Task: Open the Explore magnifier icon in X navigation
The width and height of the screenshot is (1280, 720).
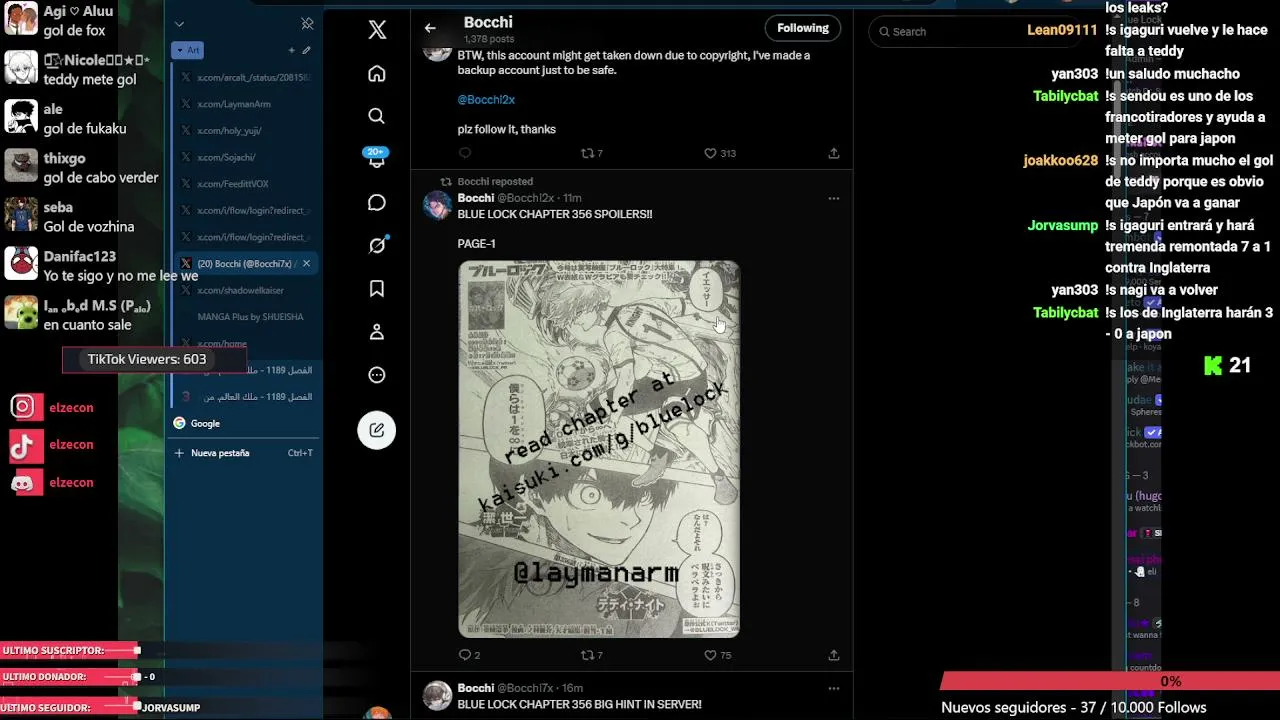Action: coord(377,116)
